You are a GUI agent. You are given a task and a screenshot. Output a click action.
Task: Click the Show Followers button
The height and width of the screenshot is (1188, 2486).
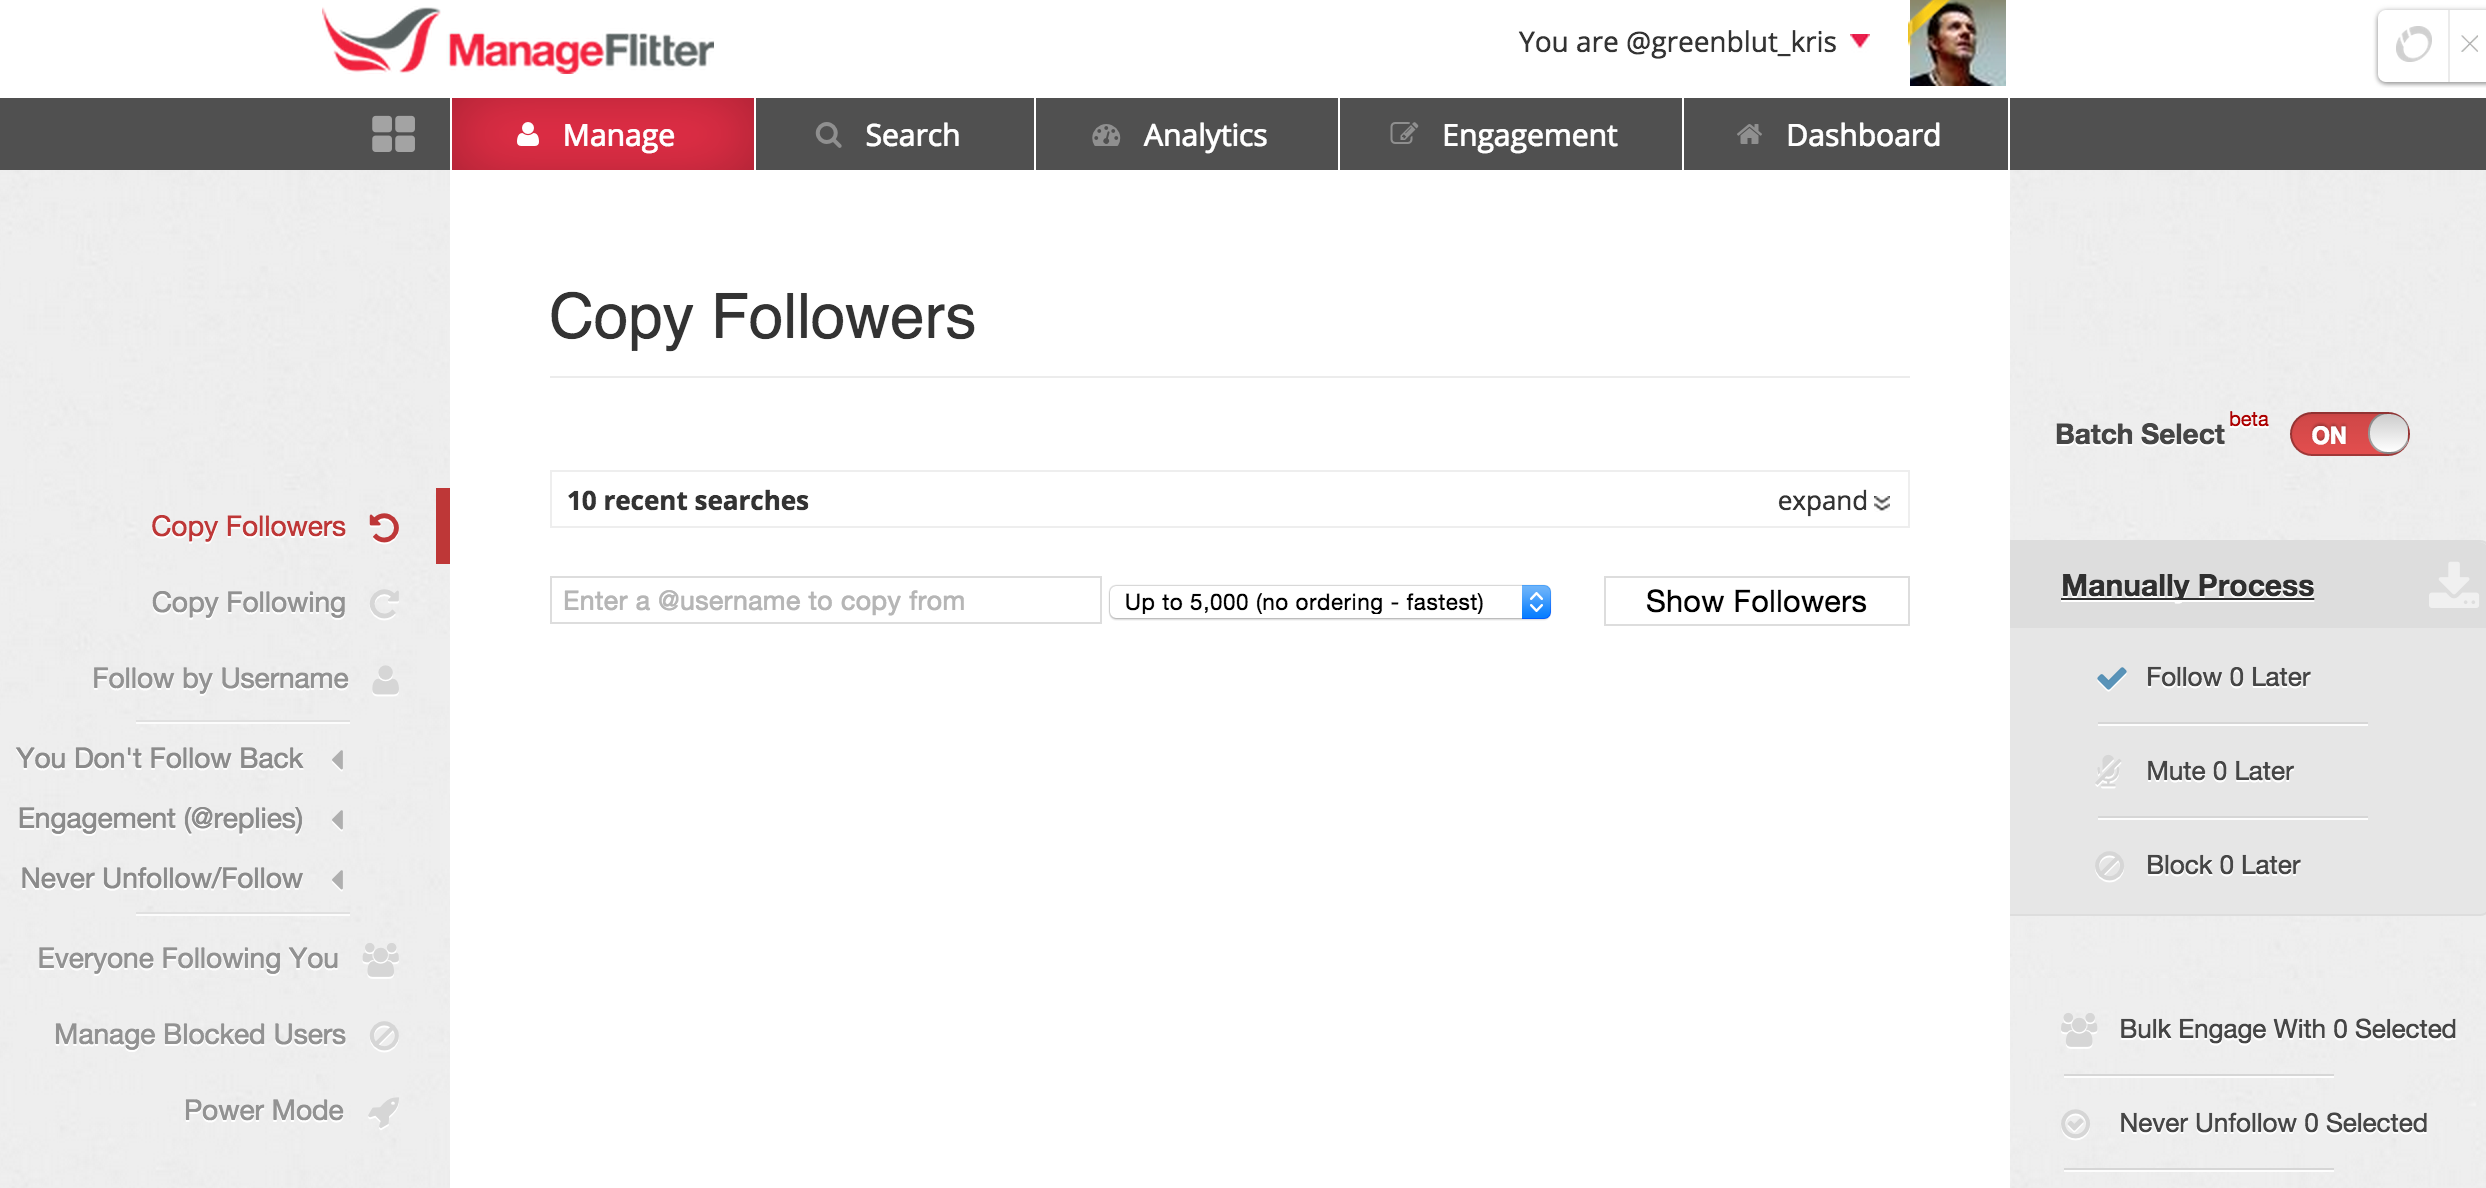[x=1757, y=601]
